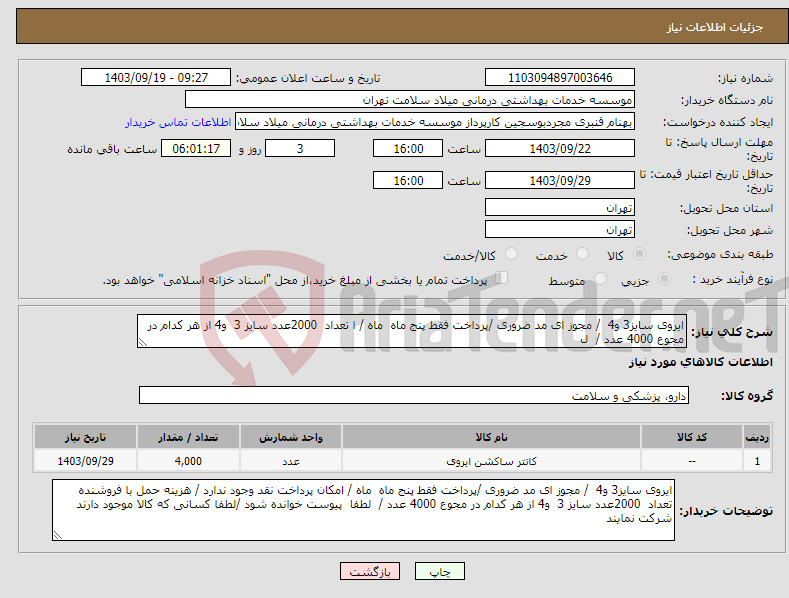Click the نوع فرآیند خرید label
This screenshot has width=789, height=598.
[733, 279]
